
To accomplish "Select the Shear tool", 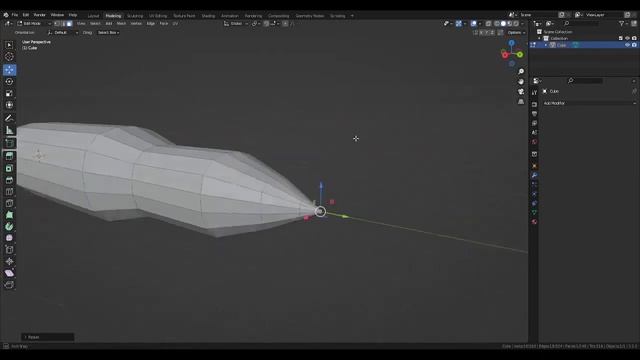I will tap(9, 273).
